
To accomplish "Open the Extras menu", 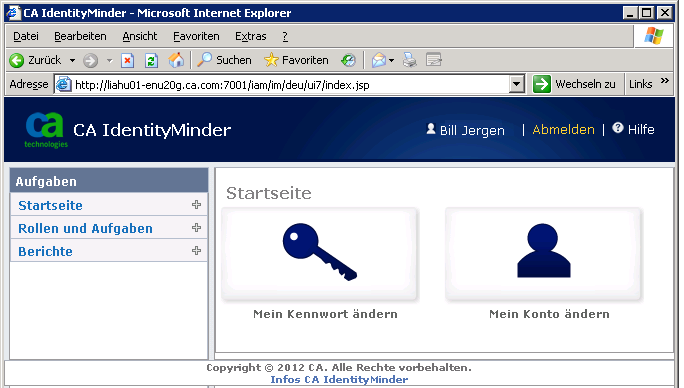I will 250,36.
